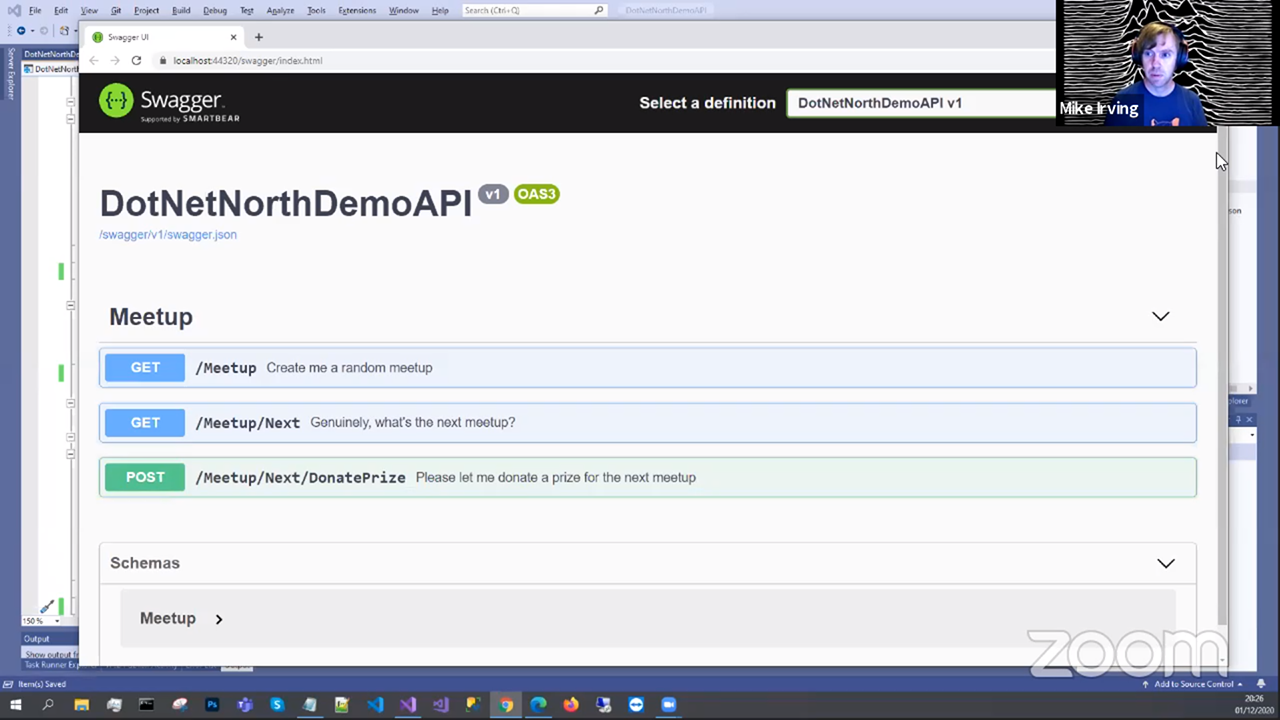Viewport: 1280px width, 720px height.
Task: Expand the GET /Meetup operation
Action: pyautogui.click(x=647, y=367)
